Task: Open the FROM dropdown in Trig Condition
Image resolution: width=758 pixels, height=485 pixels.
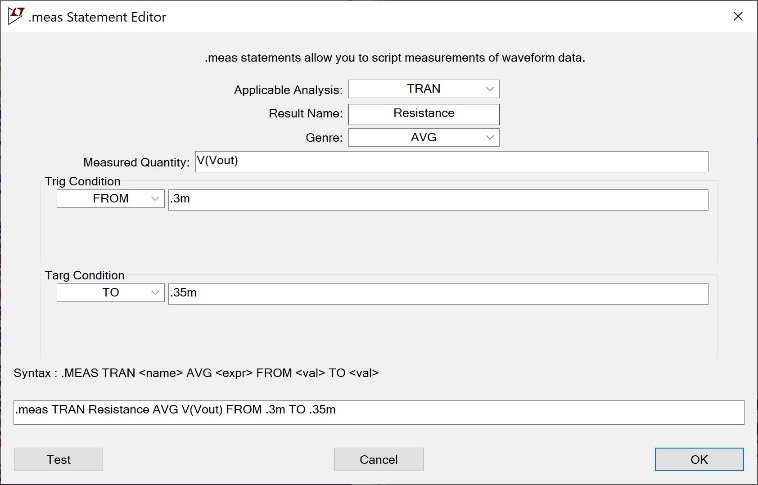Action: tap(110, 199)
